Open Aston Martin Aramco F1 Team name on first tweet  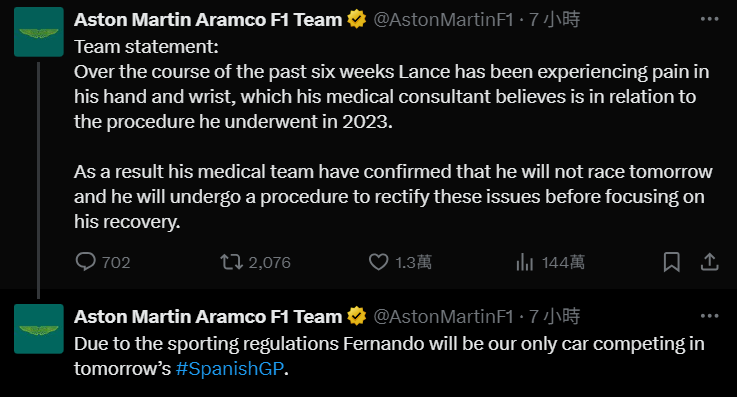point(208,20)
